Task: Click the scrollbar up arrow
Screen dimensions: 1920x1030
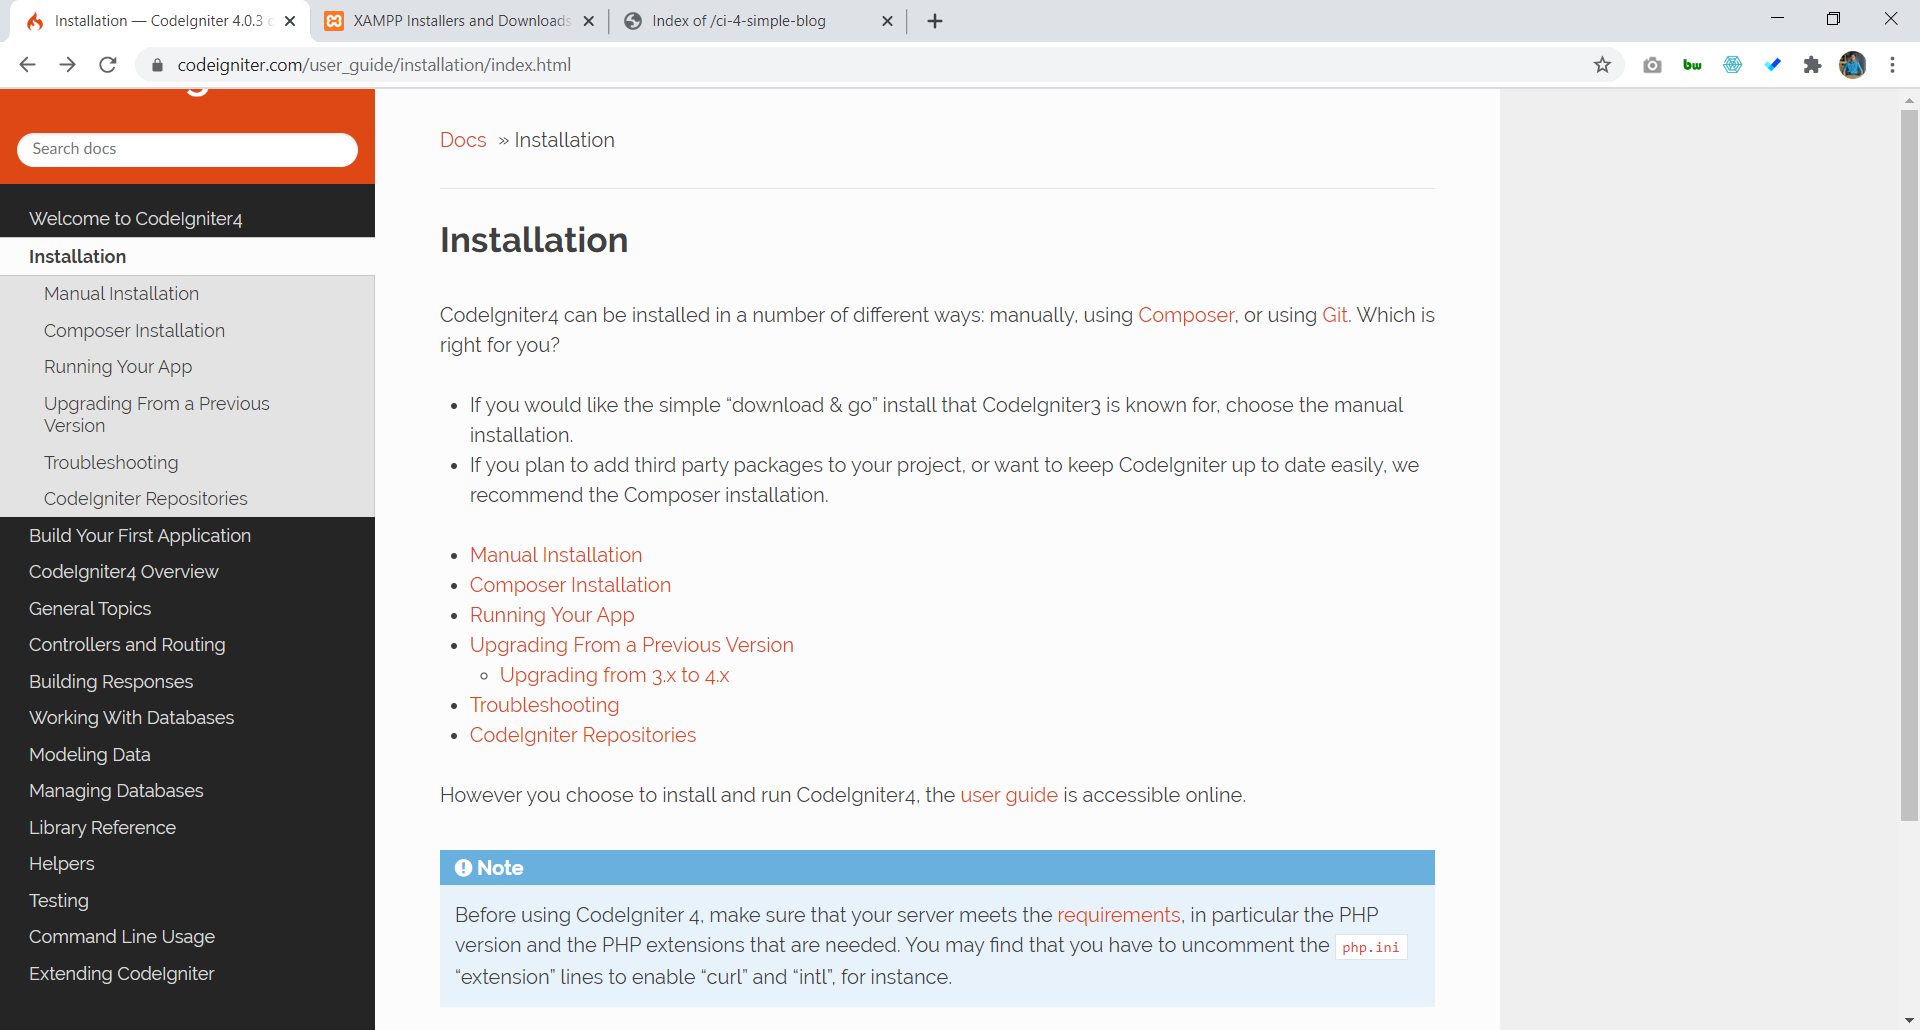Action: 1909,100
